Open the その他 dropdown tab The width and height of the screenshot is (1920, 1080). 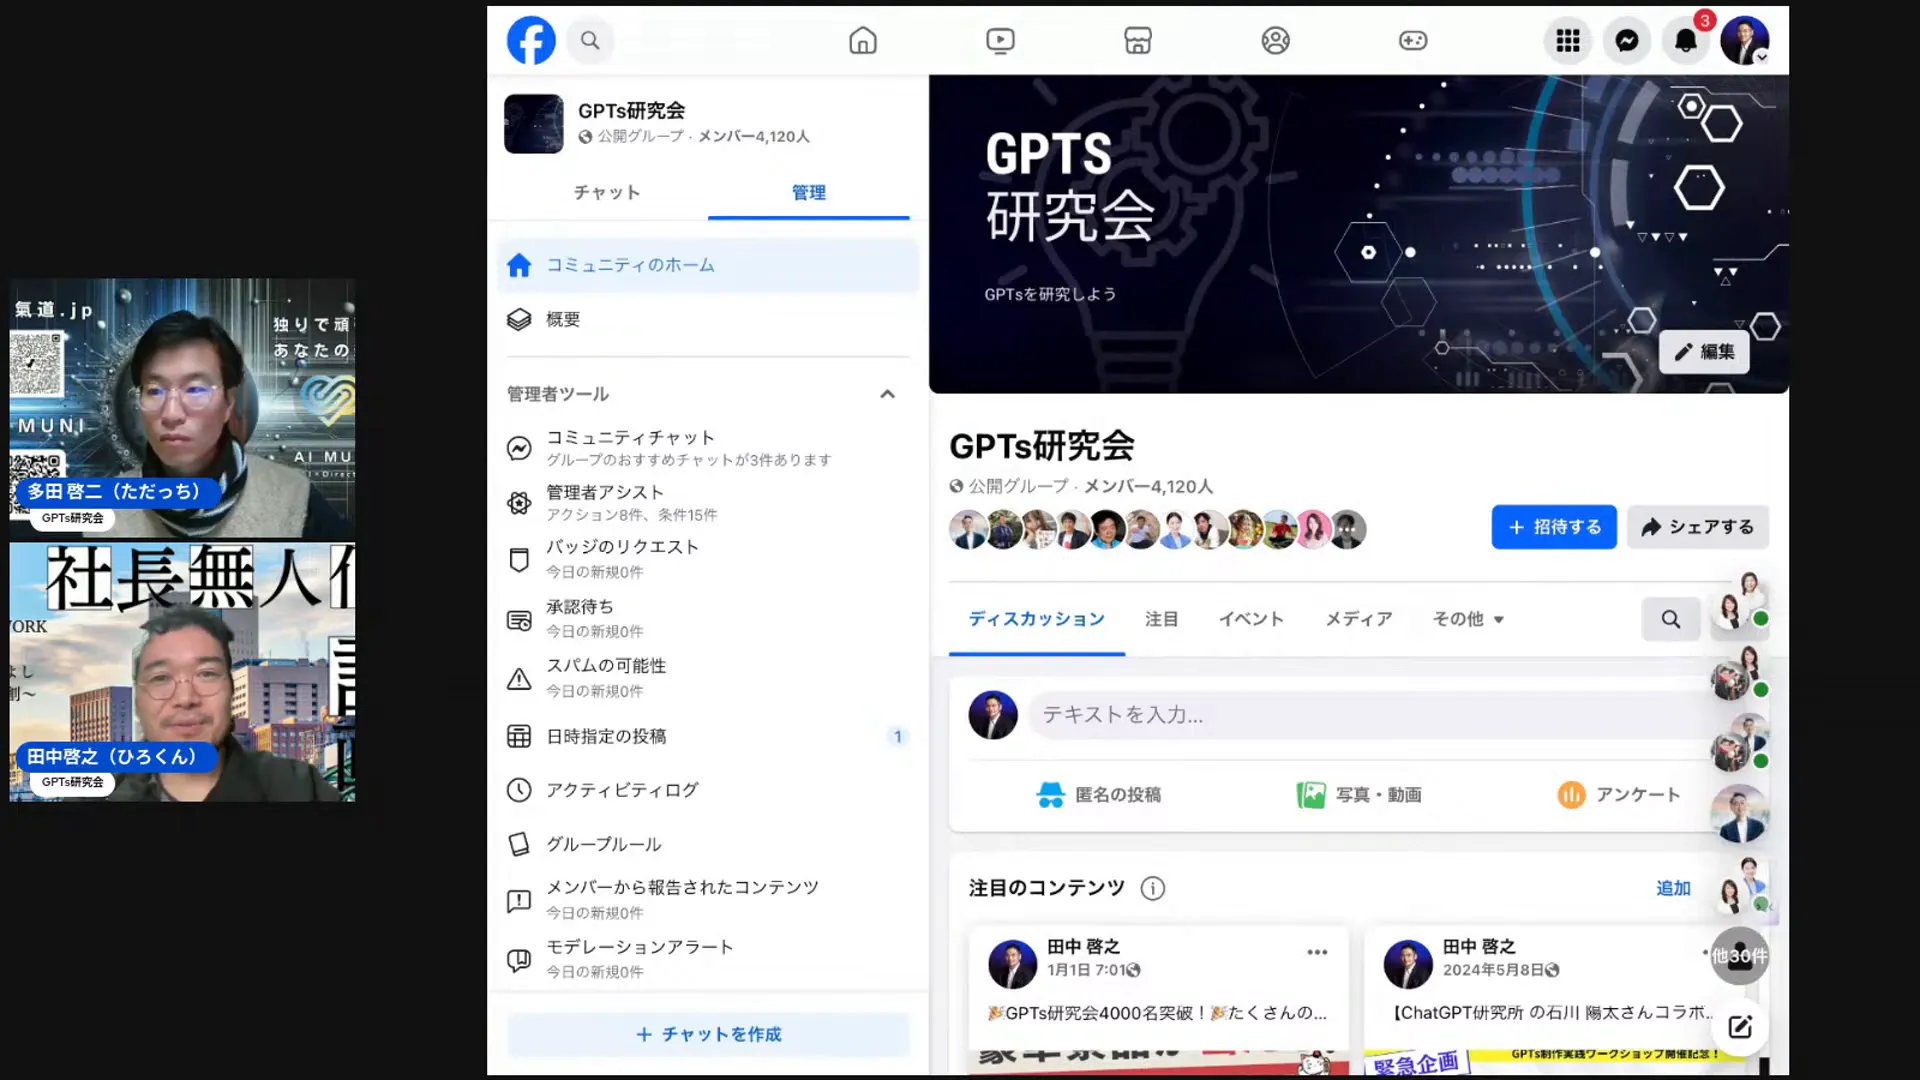point(1468,619)
